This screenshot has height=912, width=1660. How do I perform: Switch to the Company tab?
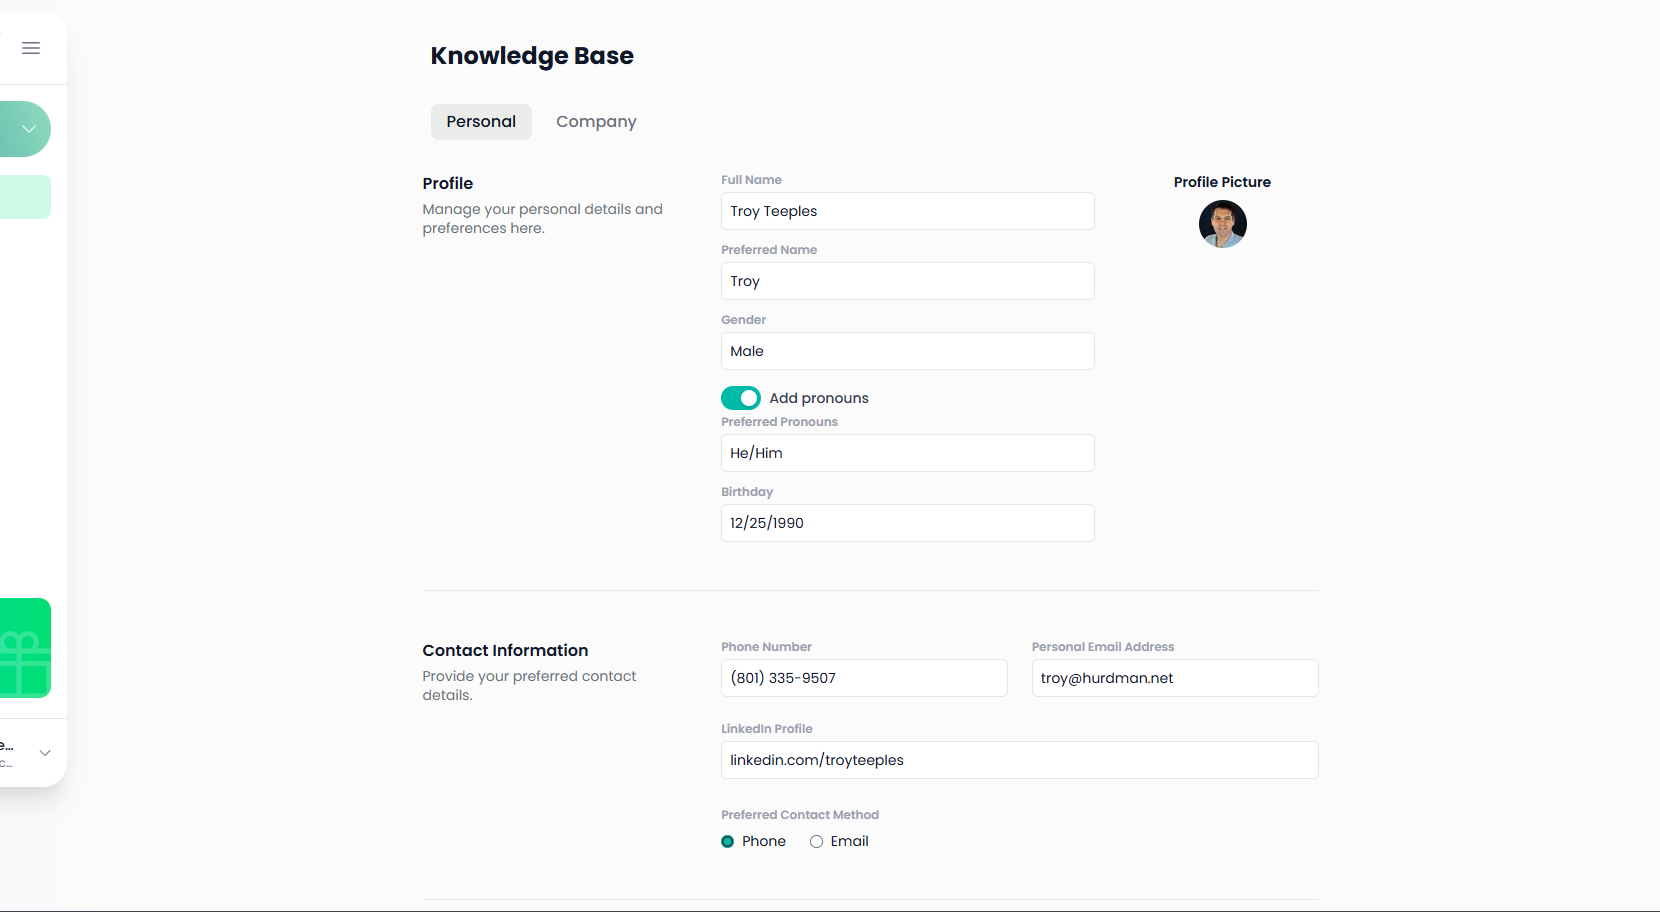tap(596, 122)
